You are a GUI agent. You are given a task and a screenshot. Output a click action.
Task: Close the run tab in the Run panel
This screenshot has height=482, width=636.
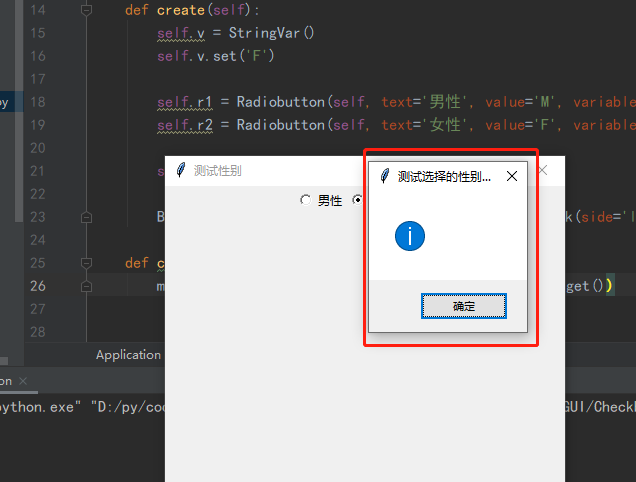(23, 381)
